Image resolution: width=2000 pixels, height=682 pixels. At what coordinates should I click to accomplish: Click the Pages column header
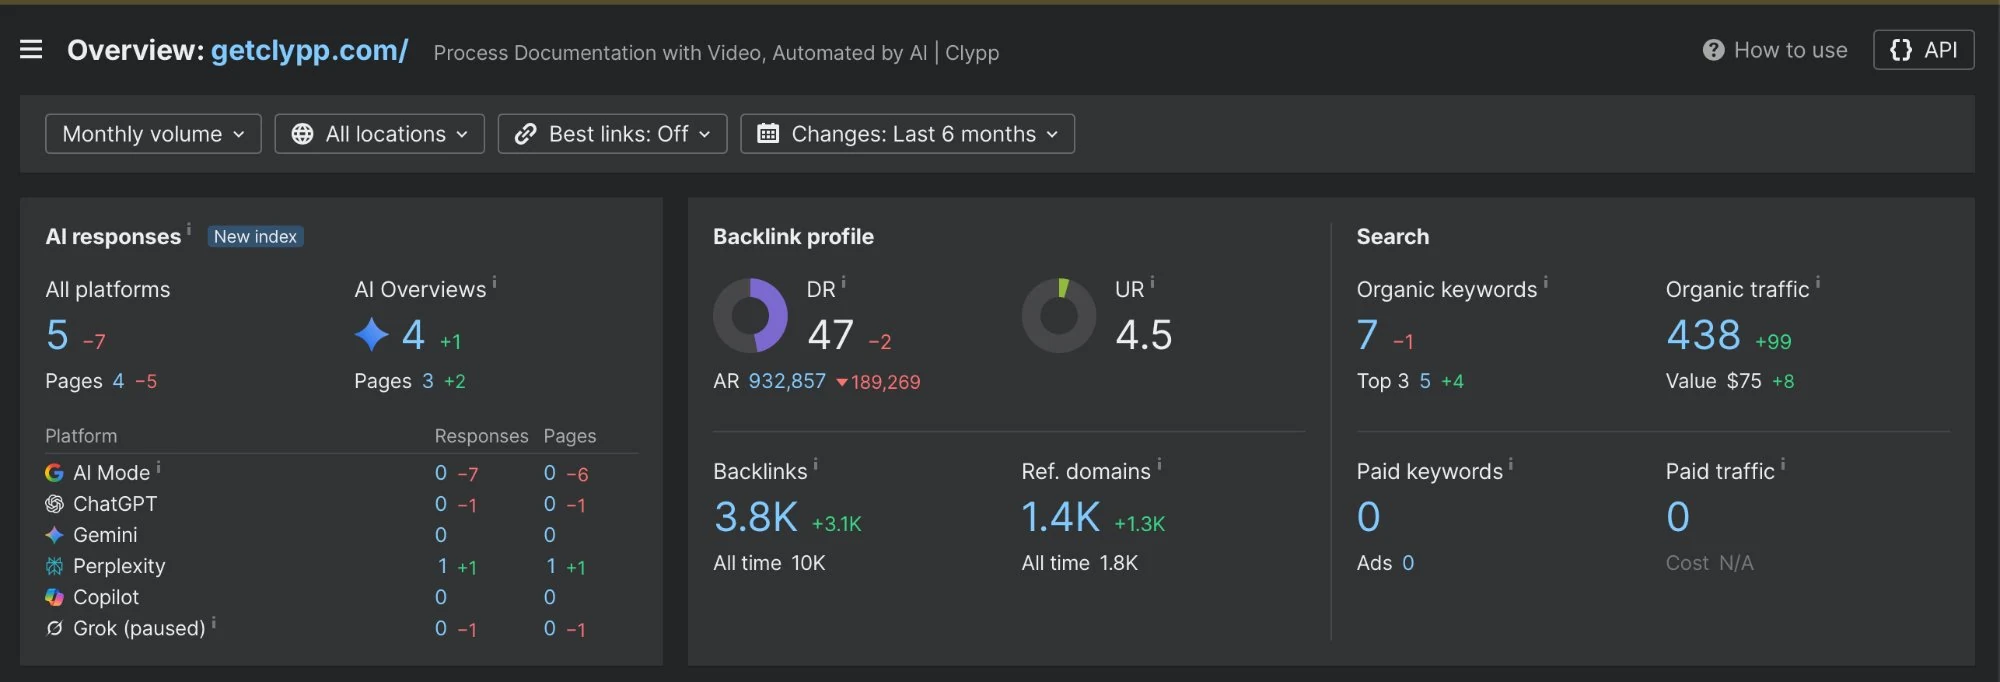(x=570, y=436)
